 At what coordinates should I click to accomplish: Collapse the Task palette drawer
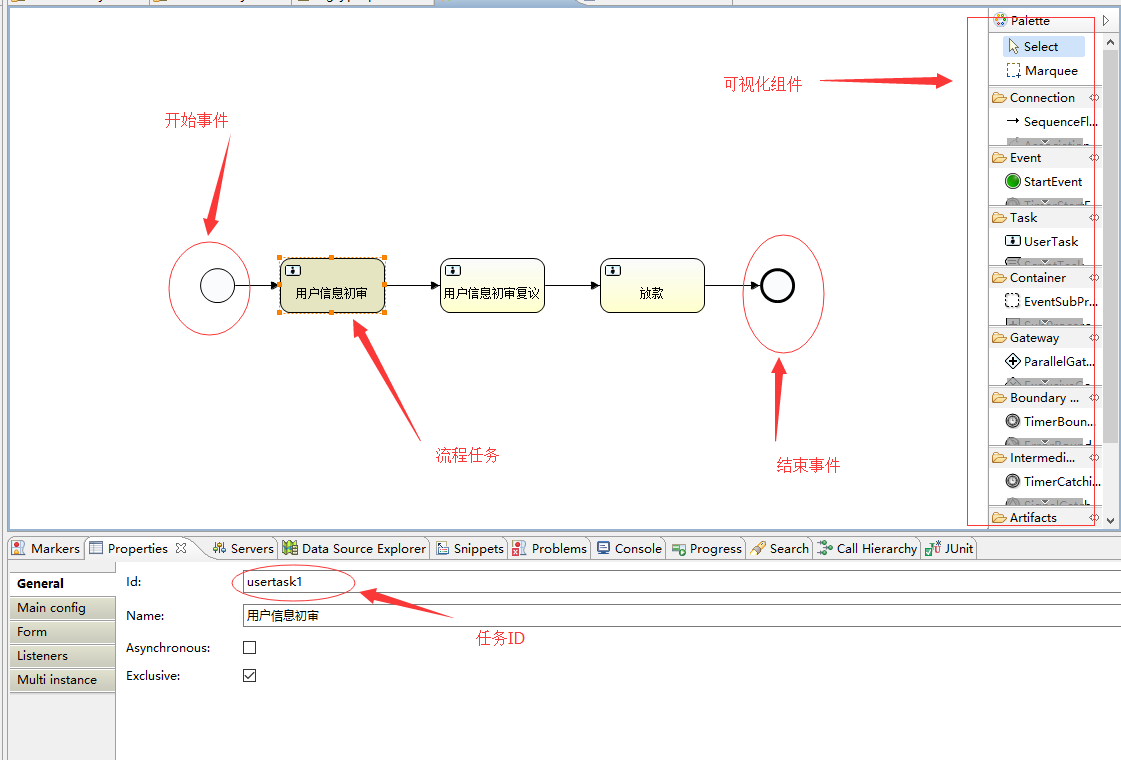click(x=1045, y=217)
